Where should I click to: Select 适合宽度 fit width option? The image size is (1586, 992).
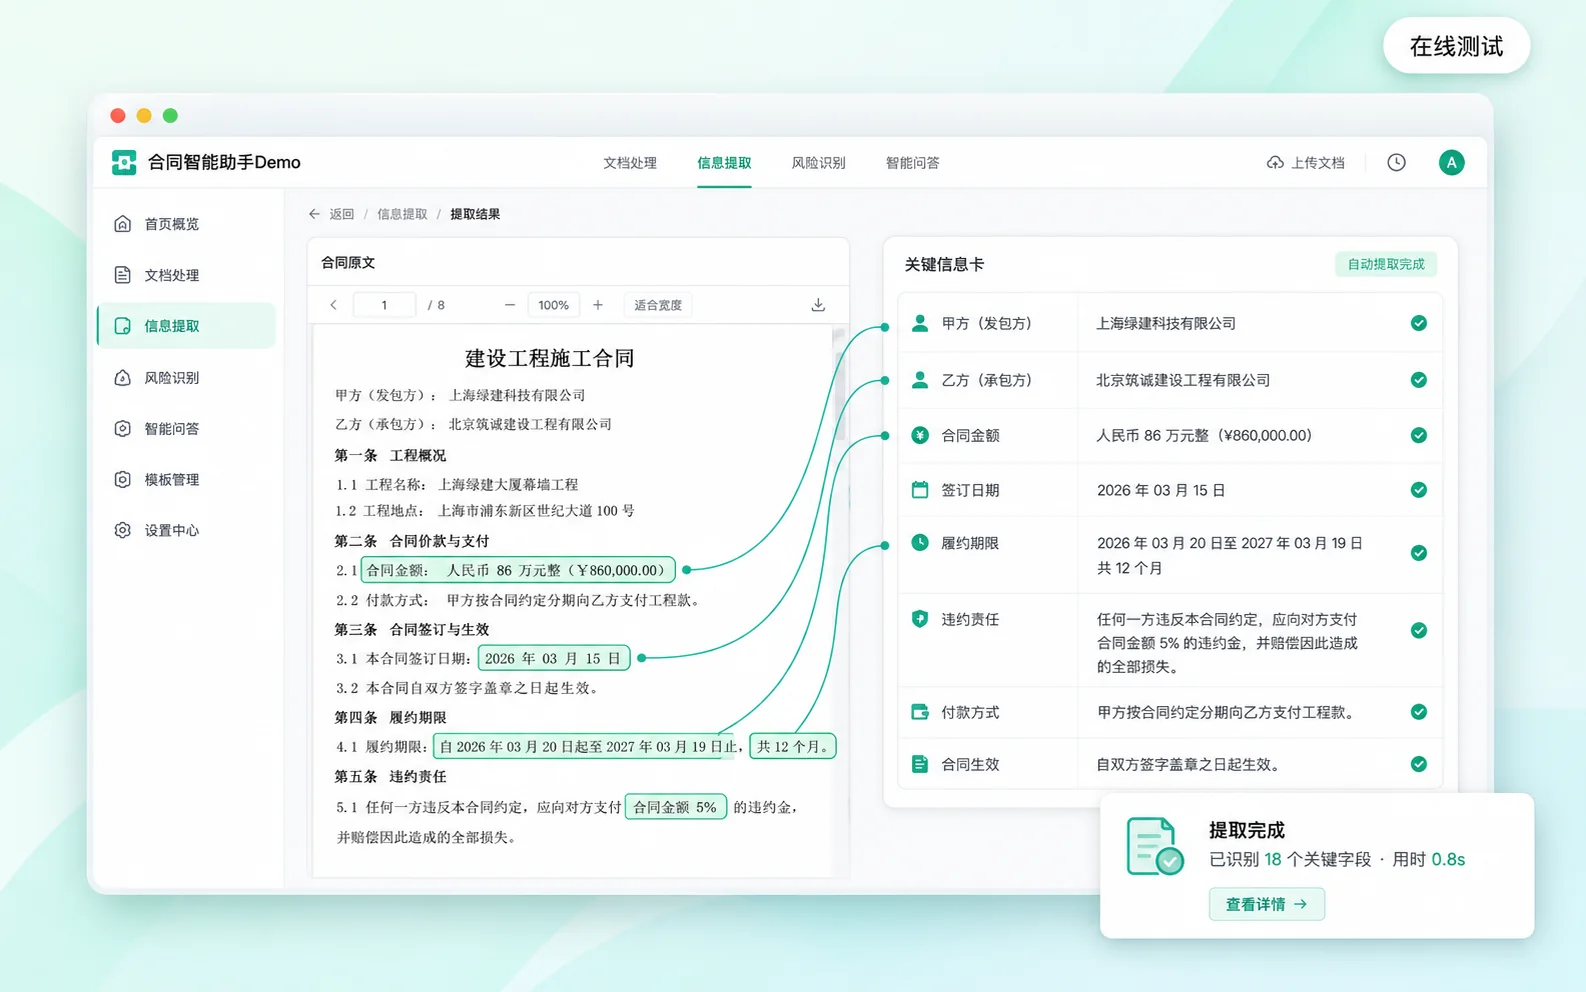point(658,305)
